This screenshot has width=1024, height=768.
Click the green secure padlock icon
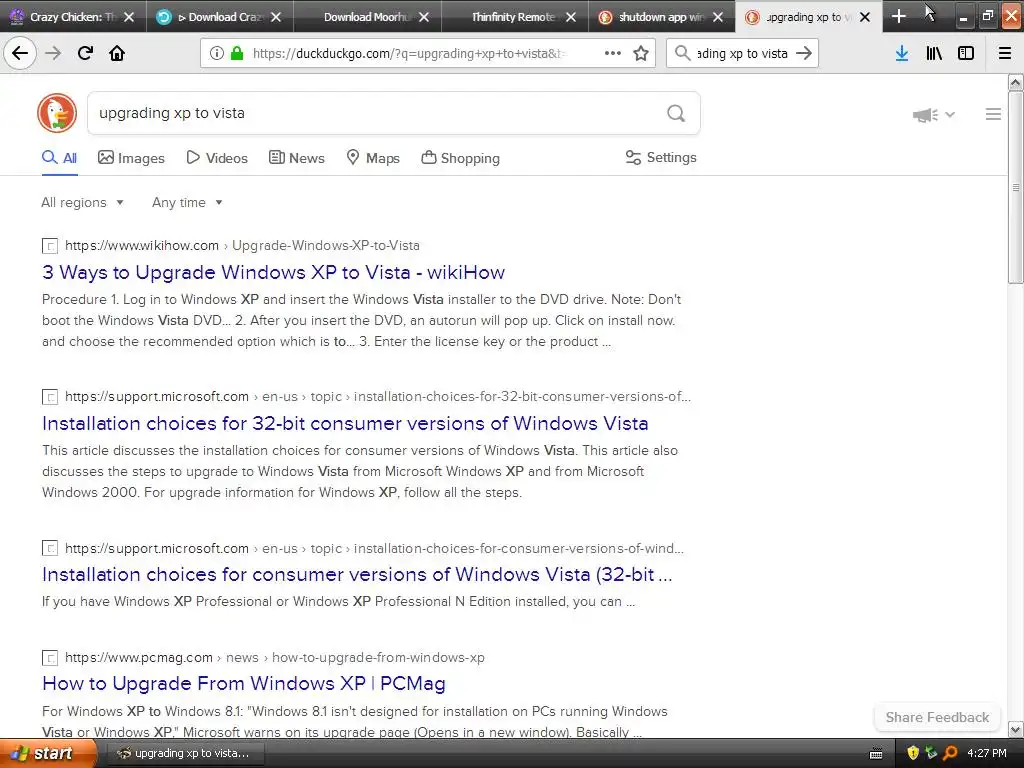[x=237, y=54]
